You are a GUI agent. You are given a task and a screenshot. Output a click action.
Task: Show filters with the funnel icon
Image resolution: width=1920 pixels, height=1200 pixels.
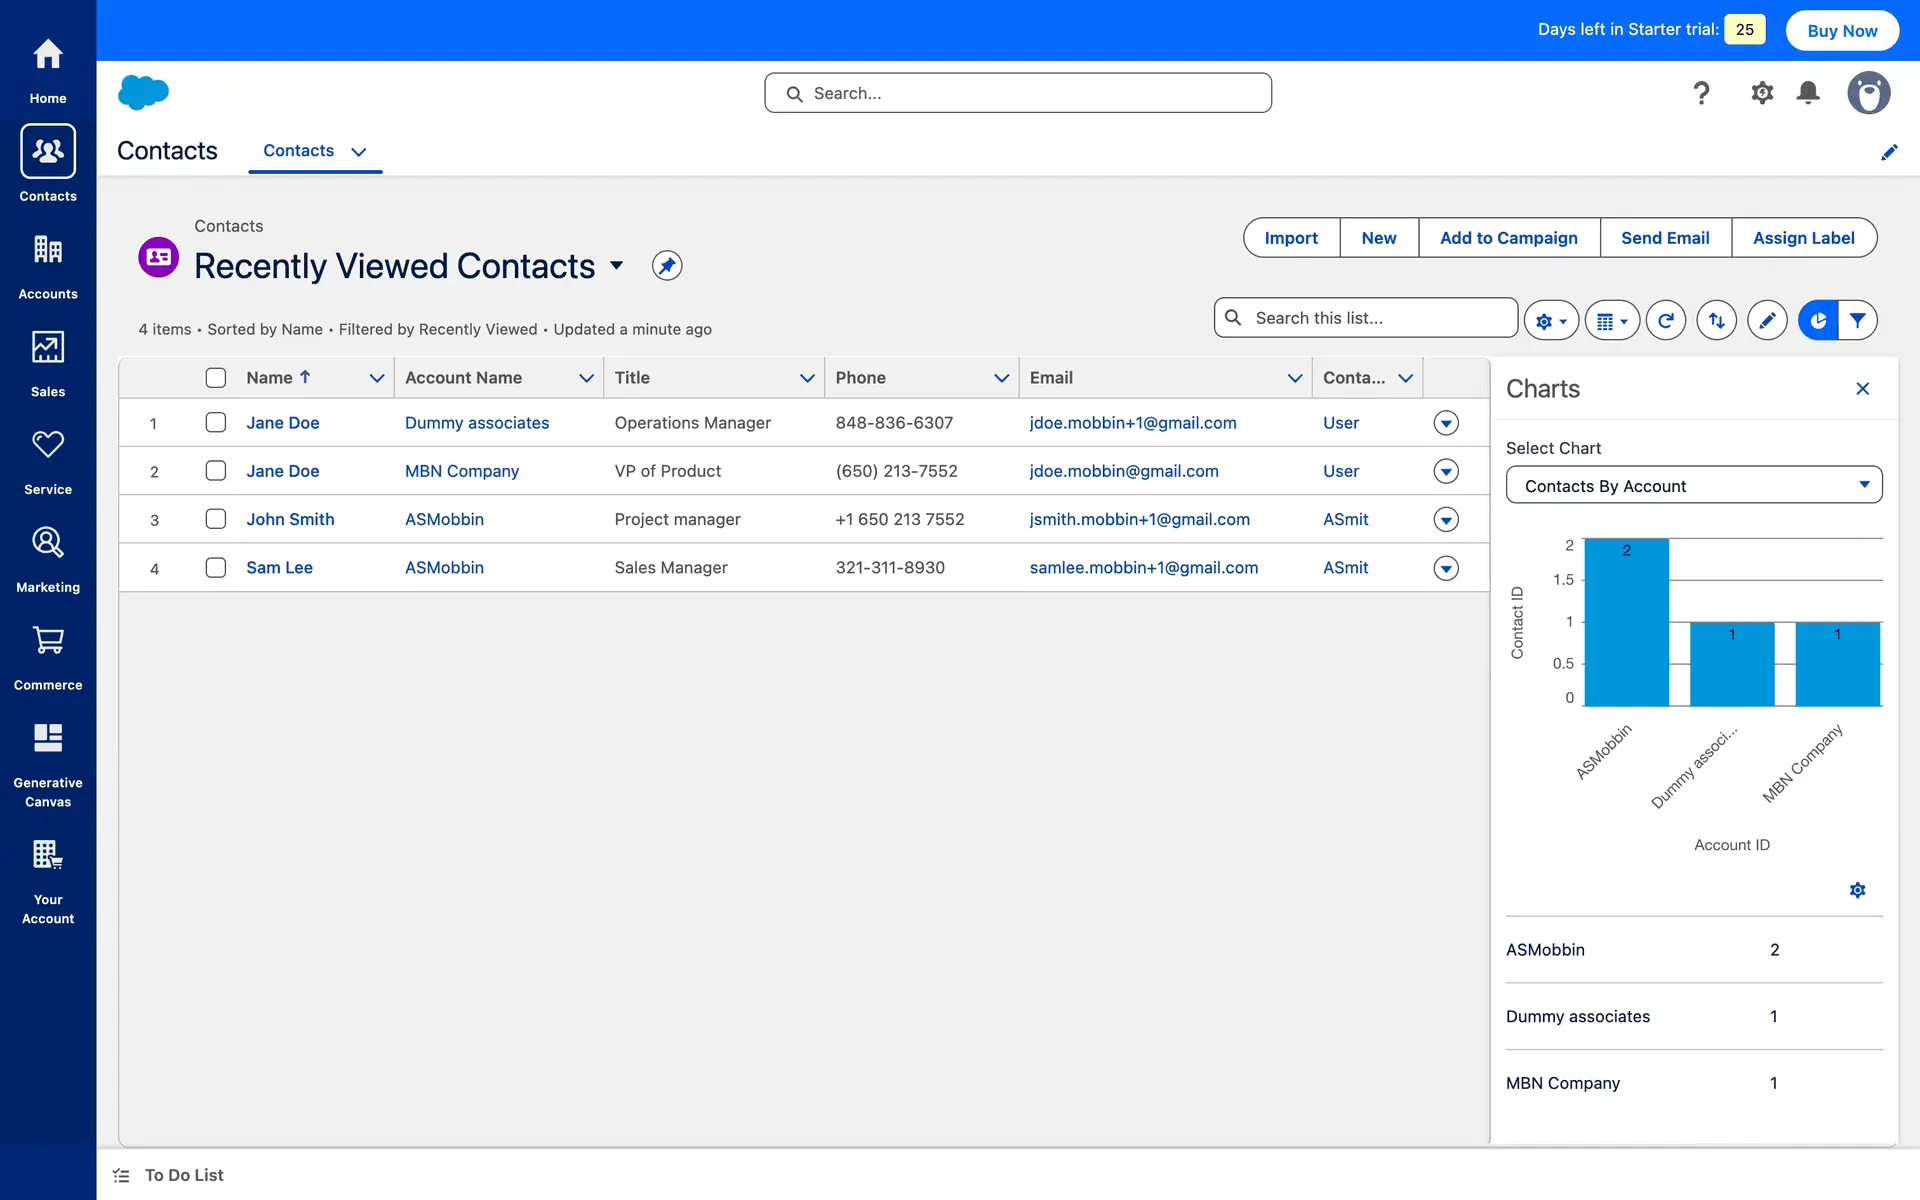1857,321
